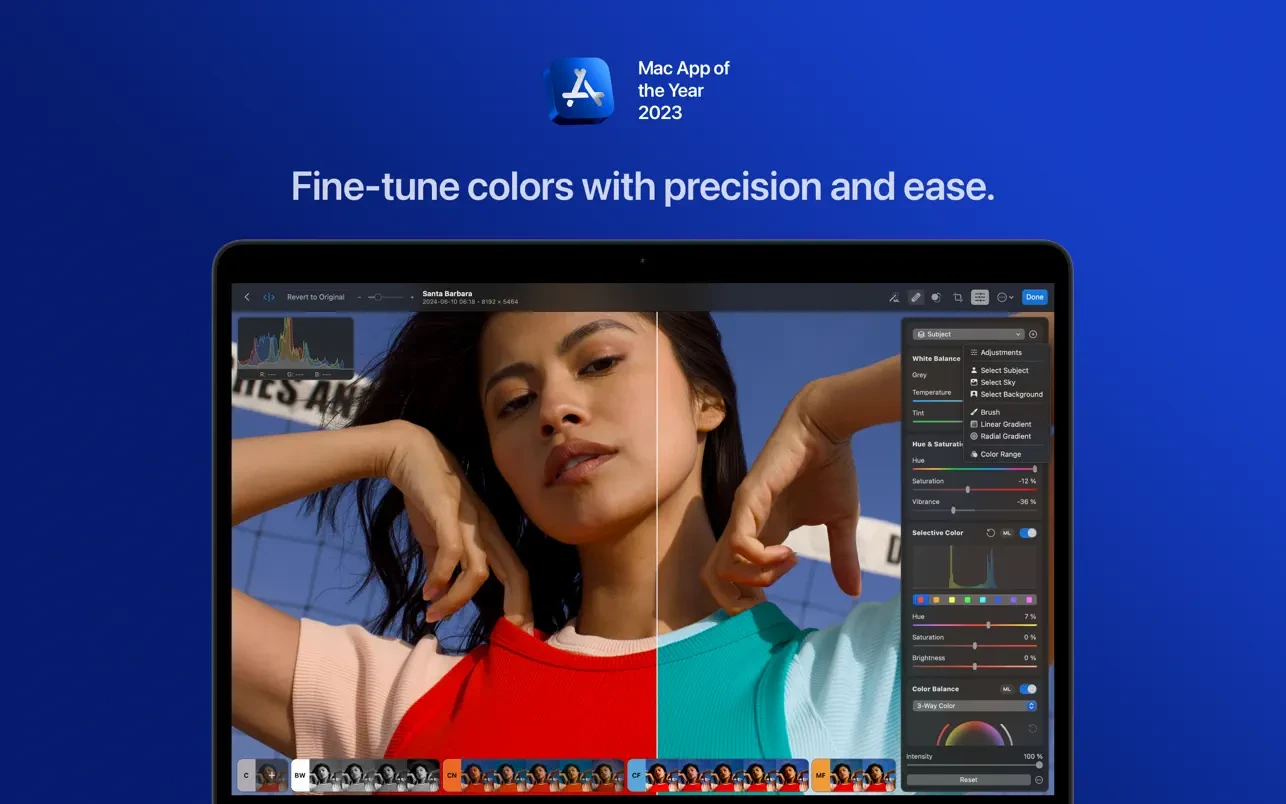This screenshot has width=1286, height=804.
Task: Choose the Brush masking tool
Action: (x=990, y=411)
